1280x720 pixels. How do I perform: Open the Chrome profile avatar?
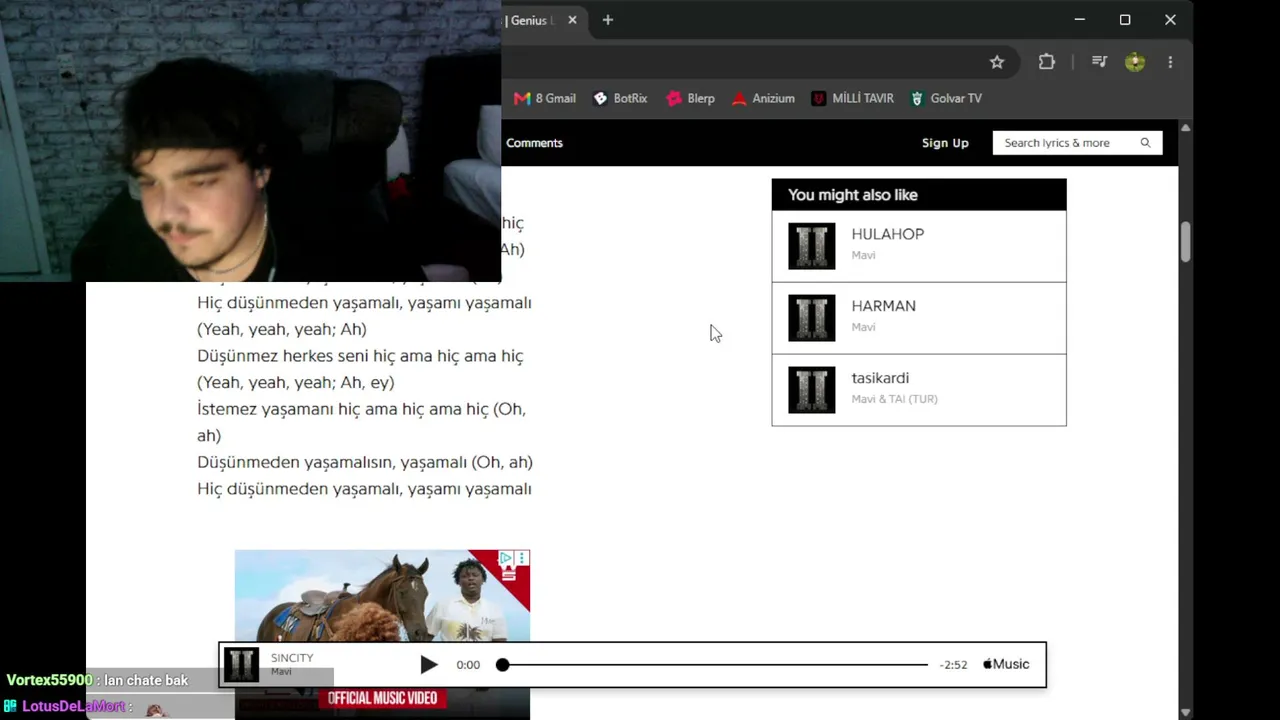tap(1134, 62)
